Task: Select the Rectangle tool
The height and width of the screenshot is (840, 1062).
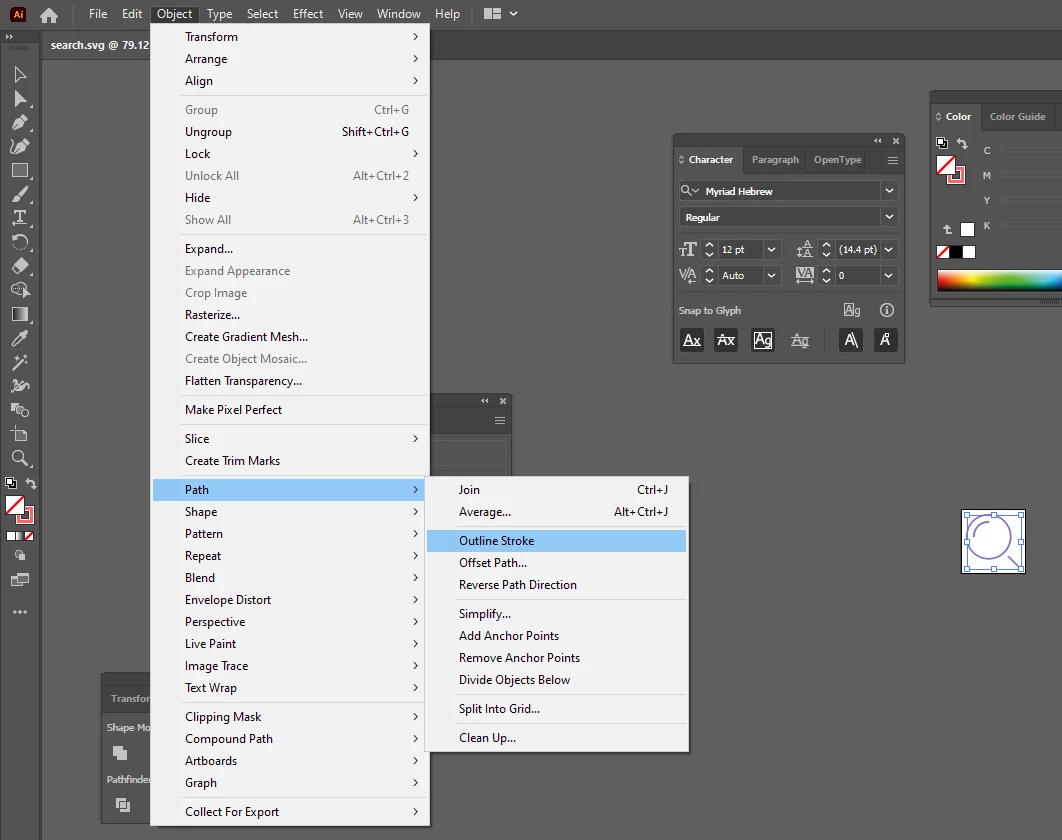Action: tap(20, 171)
